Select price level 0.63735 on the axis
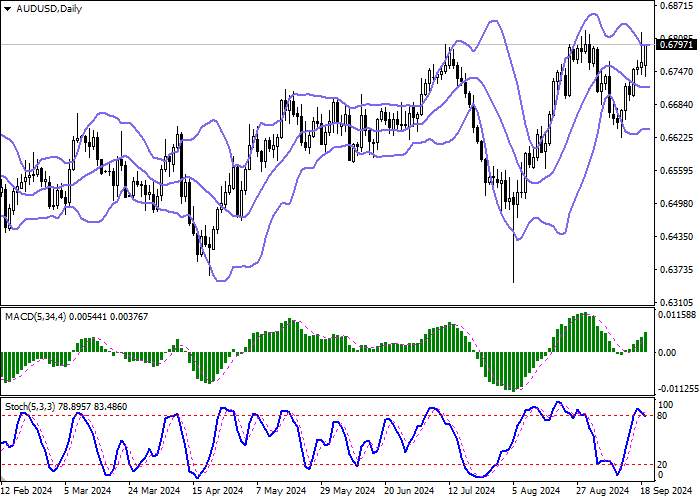This screenshot has height=500, width=700. click(x=676, y=270)
